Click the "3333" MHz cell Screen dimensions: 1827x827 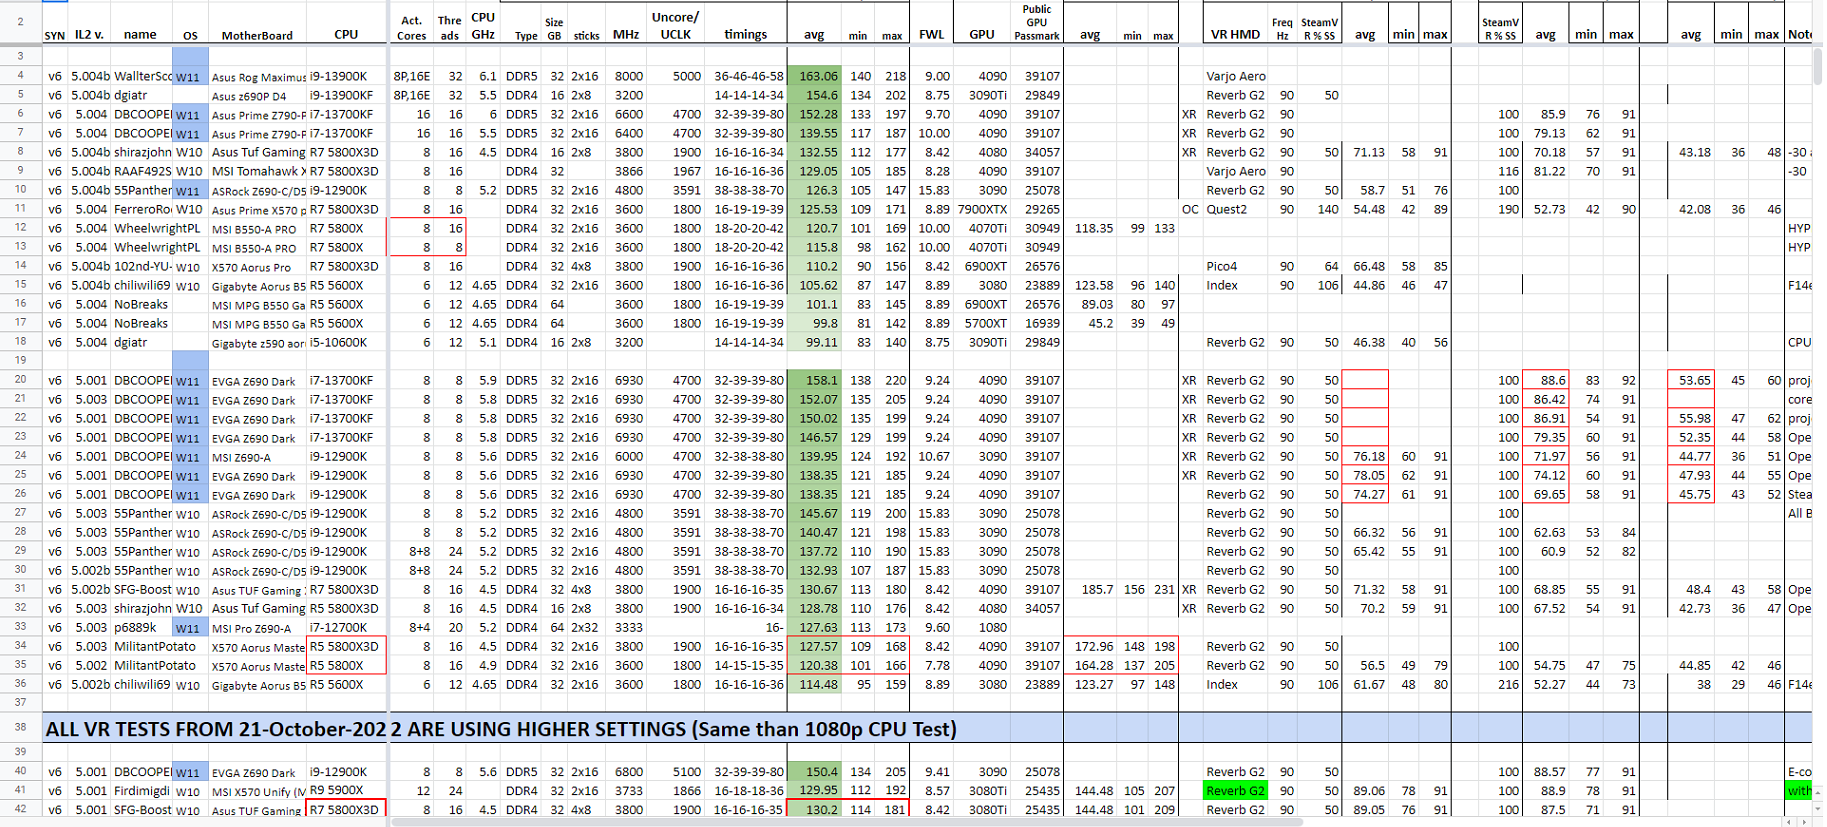(x=628, y=627)
